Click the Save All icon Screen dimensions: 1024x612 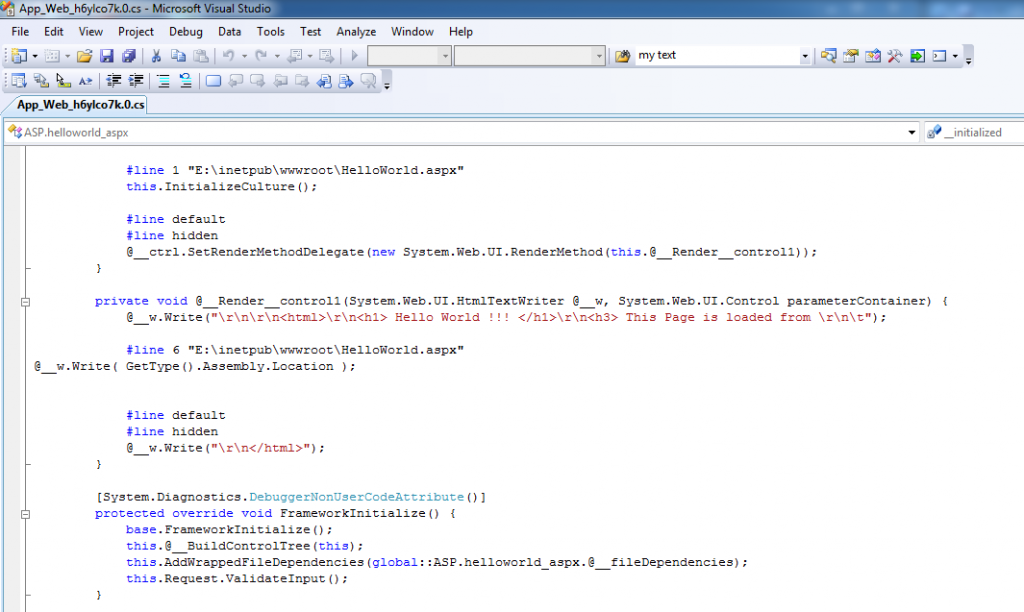pos(130,55)
